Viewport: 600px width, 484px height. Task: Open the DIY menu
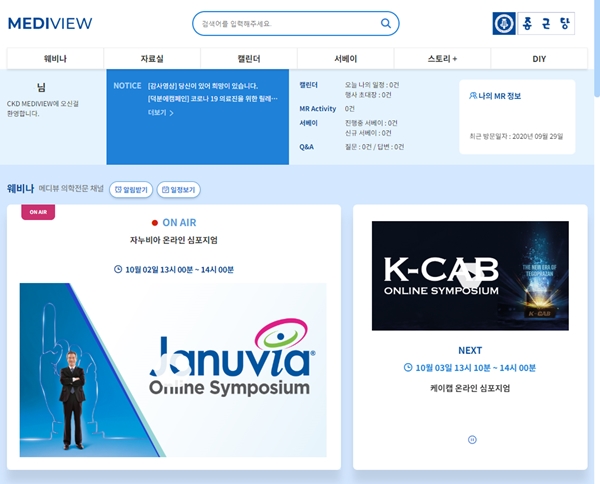[539, 59]
